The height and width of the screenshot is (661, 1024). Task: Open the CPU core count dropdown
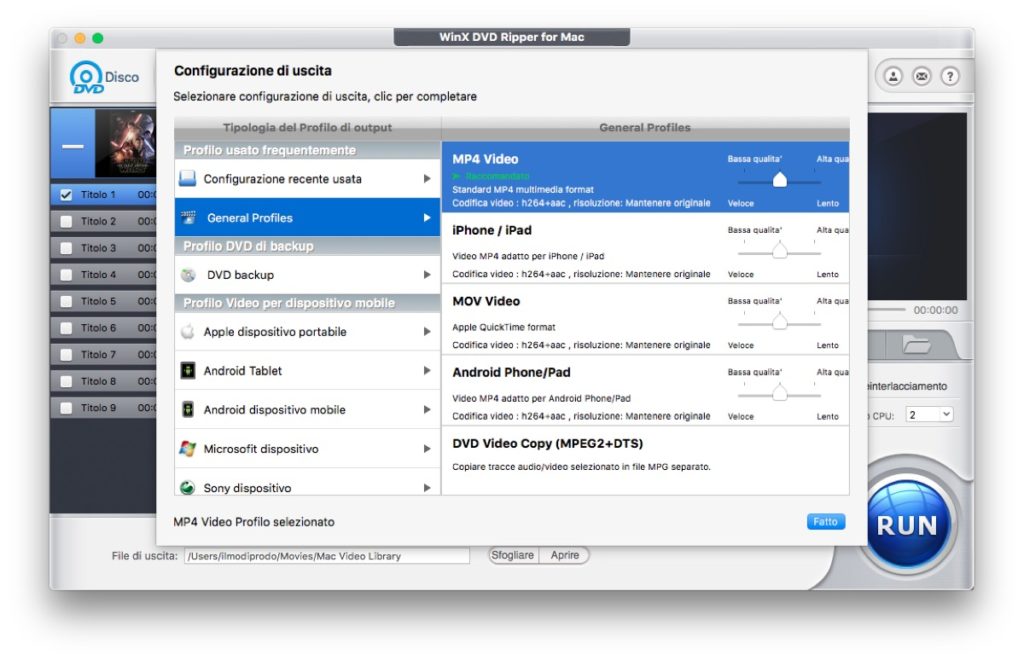tap(929, 415)
